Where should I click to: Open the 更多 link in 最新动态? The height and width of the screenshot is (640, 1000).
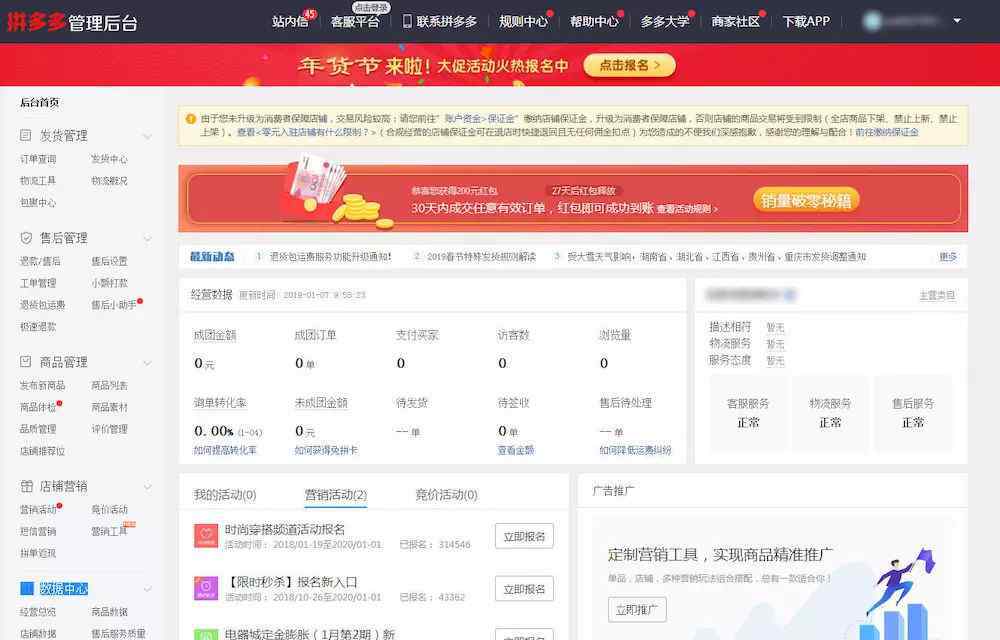[x=948, y=256]
